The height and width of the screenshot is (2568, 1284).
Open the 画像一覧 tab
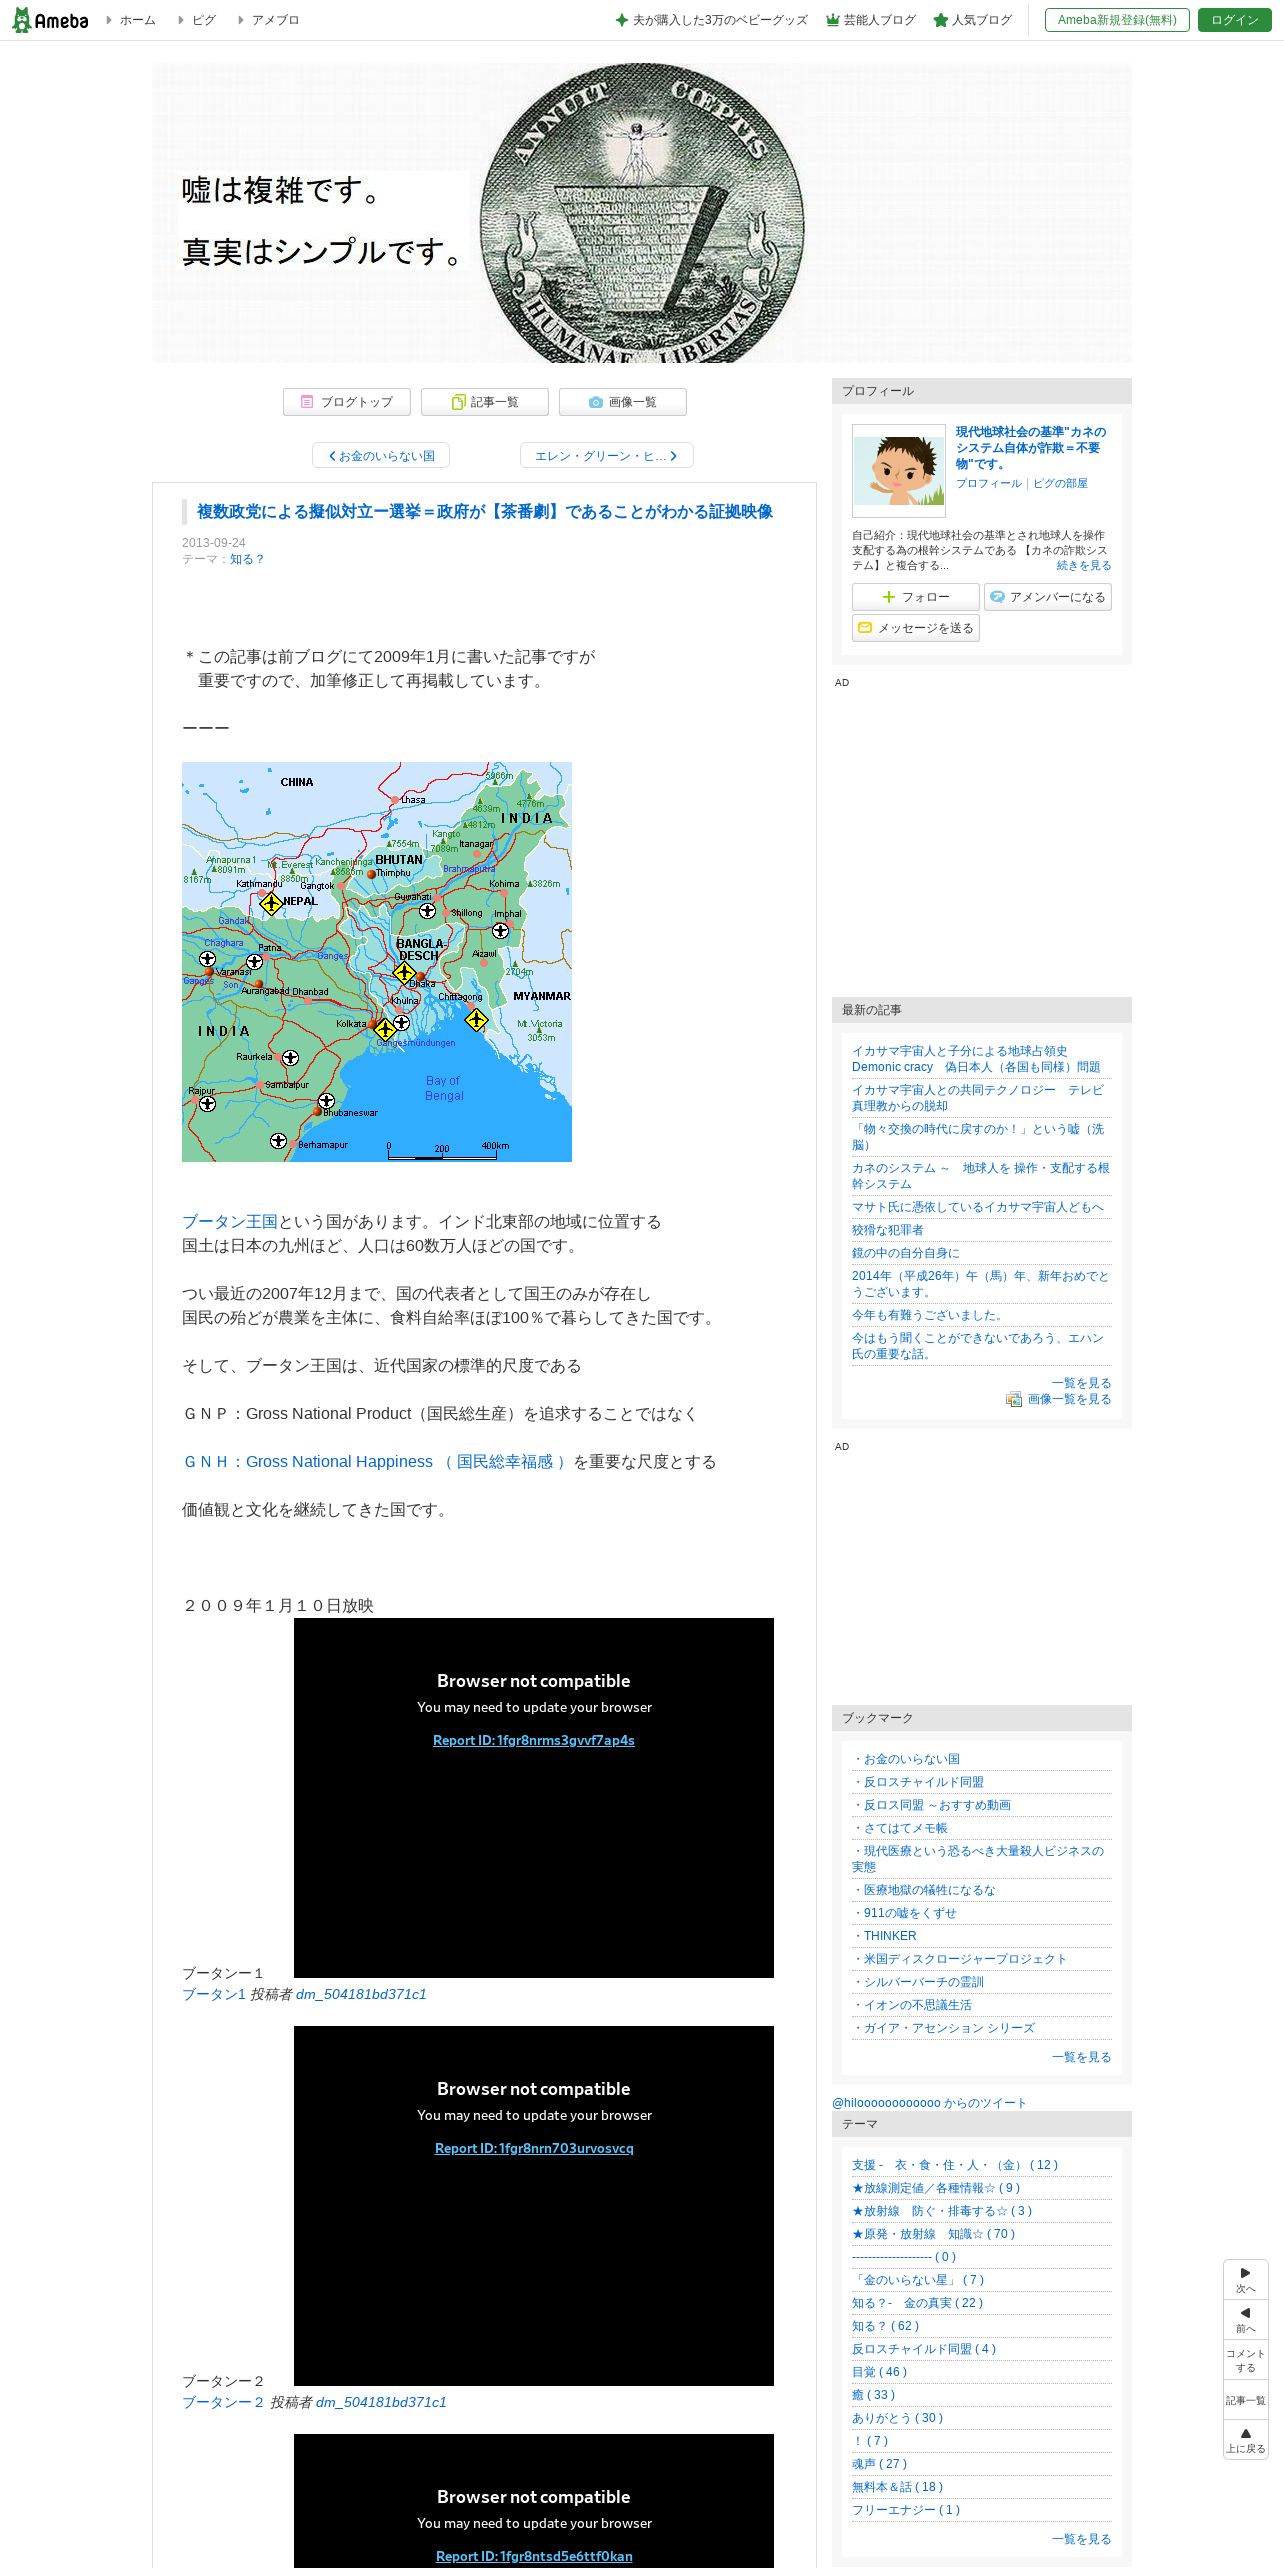coord(622,402)
